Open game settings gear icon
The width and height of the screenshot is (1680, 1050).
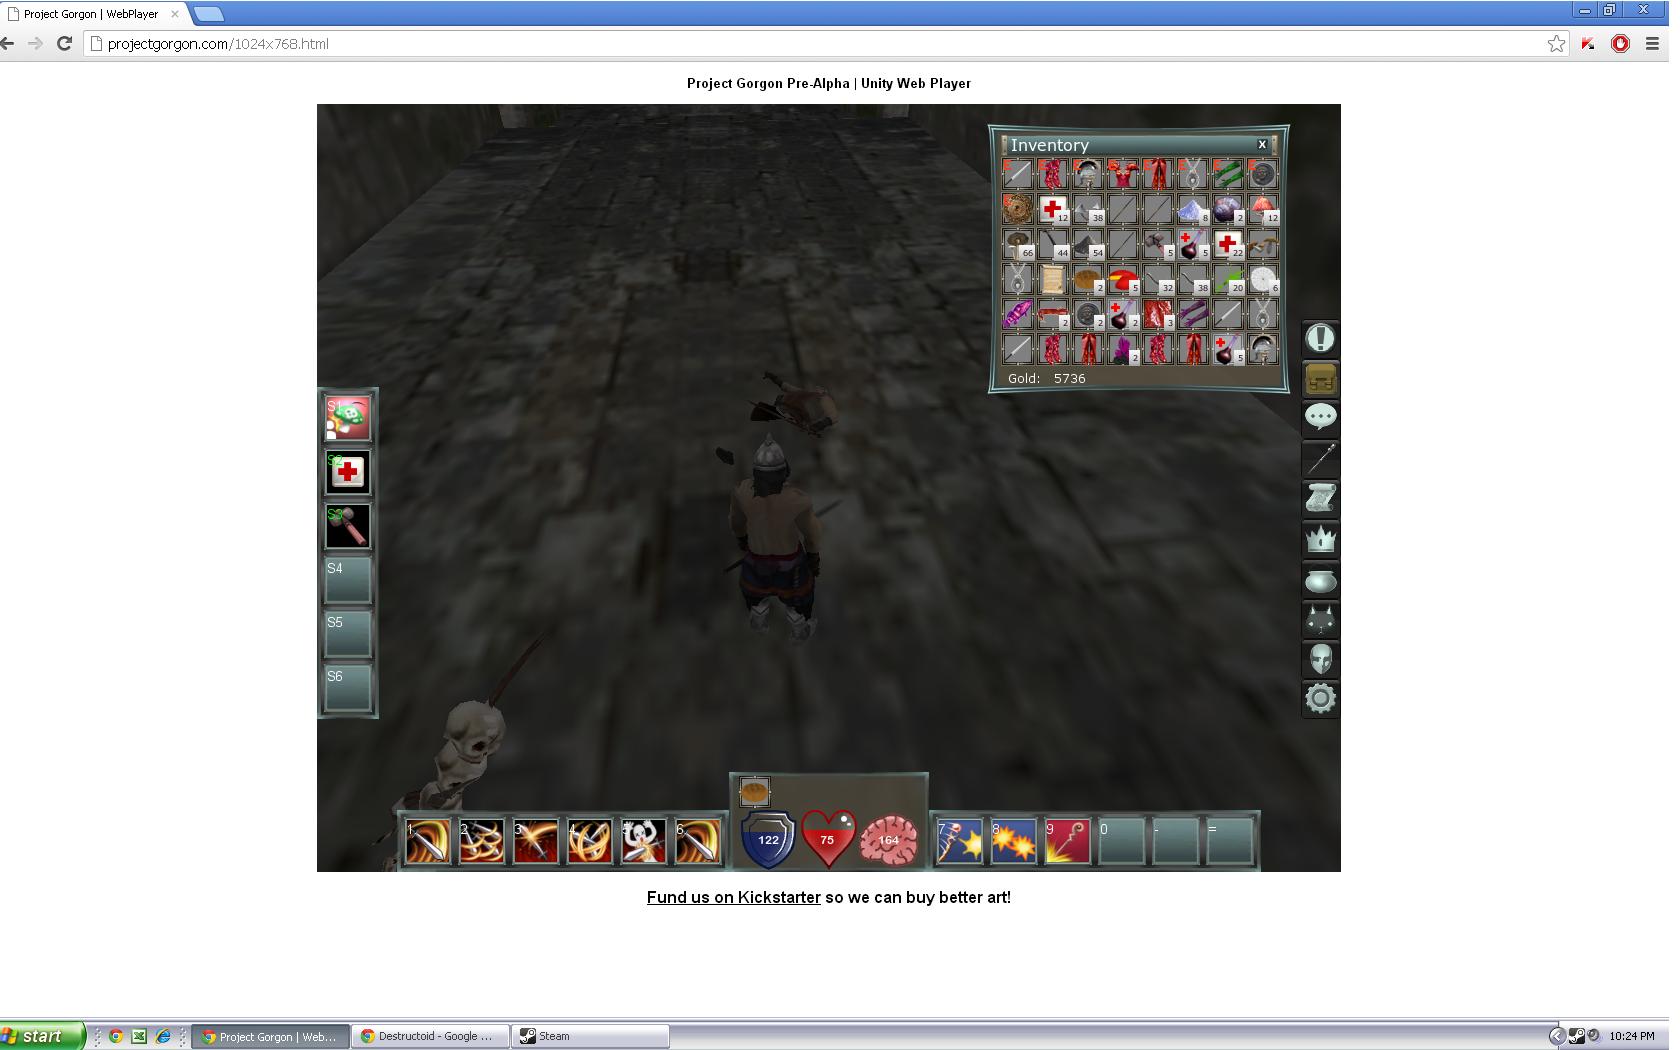(1320, 698)
